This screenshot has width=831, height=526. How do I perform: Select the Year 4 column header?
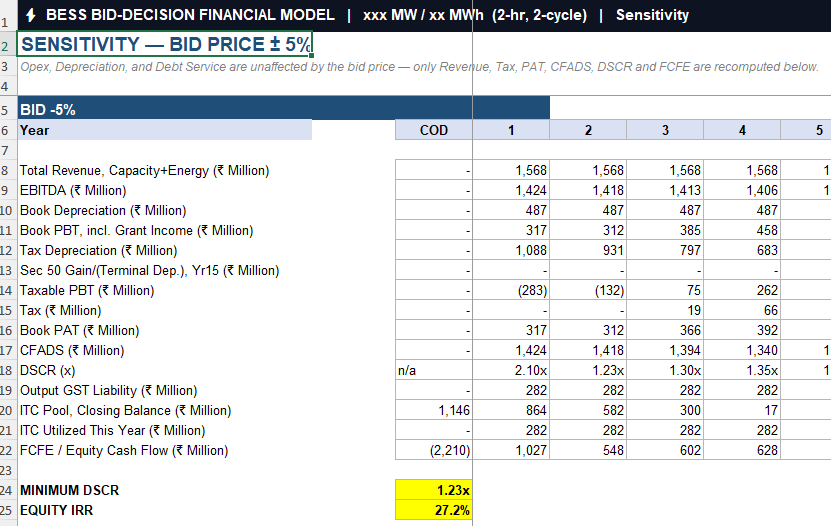(x=742, y=130)
